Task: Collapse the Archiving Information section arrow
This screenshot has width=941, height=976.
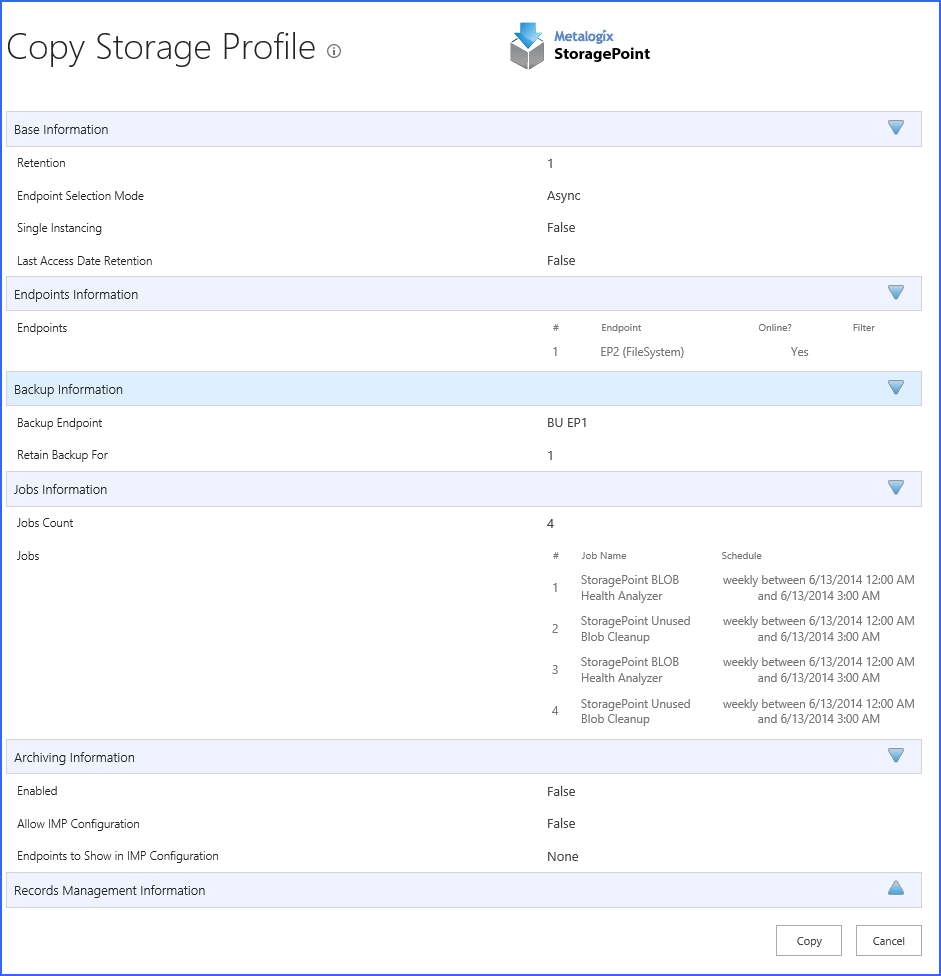Action: point(895,756)
